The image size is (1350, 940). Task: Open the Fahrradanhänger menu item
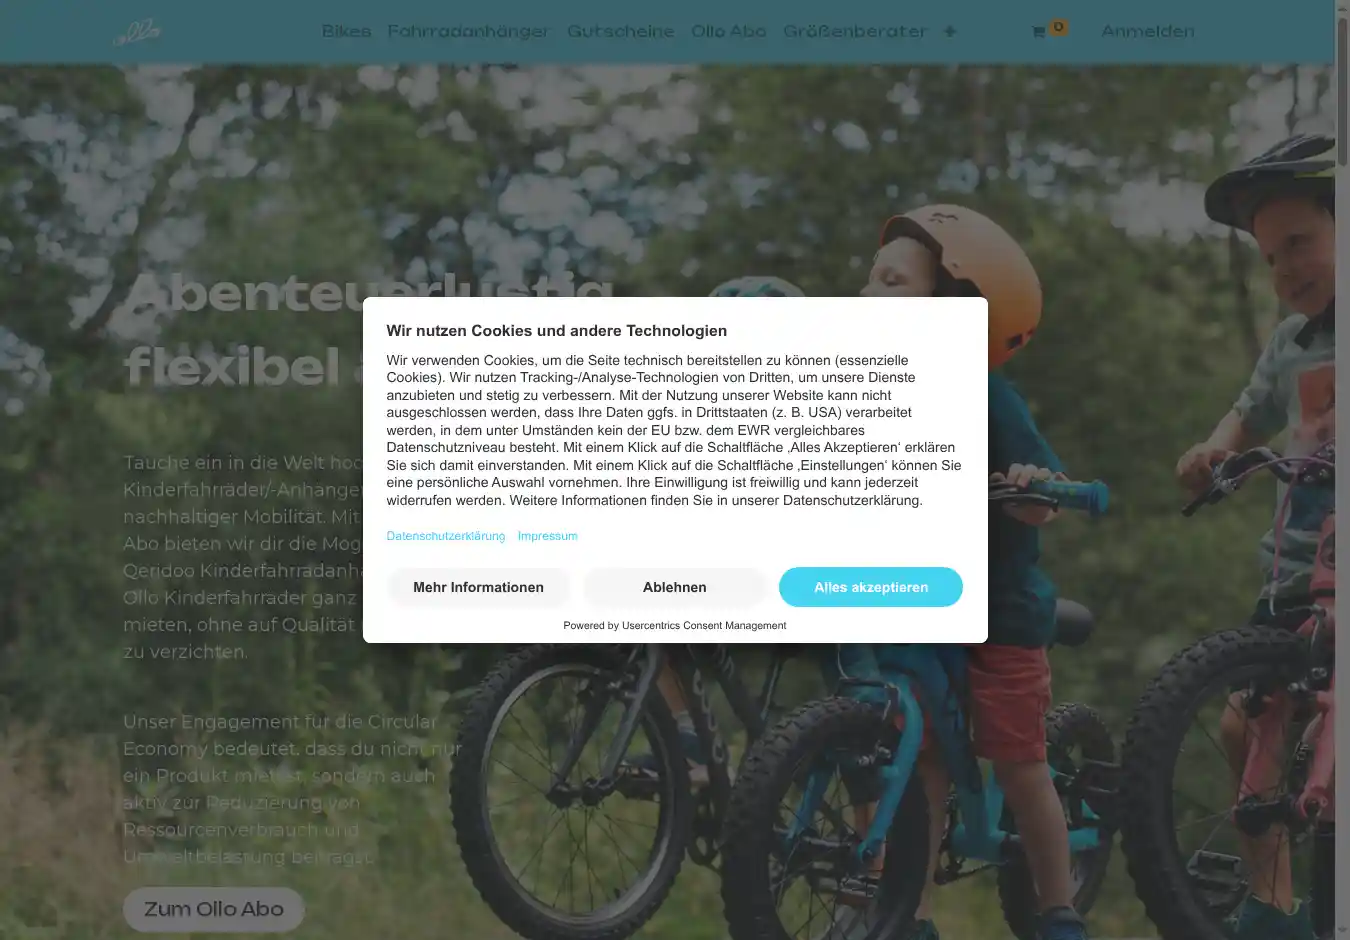pyautogui.click(x=468, y=31)
